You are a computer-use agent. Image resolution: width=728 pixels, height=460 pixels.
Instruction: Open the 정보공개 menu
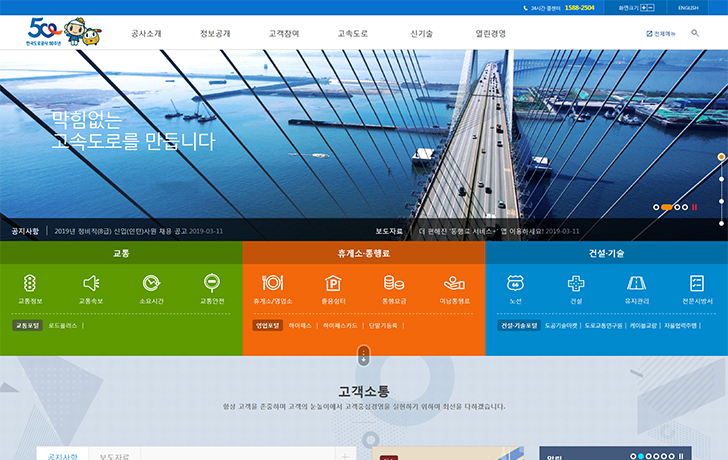click(x=215, y=33)
